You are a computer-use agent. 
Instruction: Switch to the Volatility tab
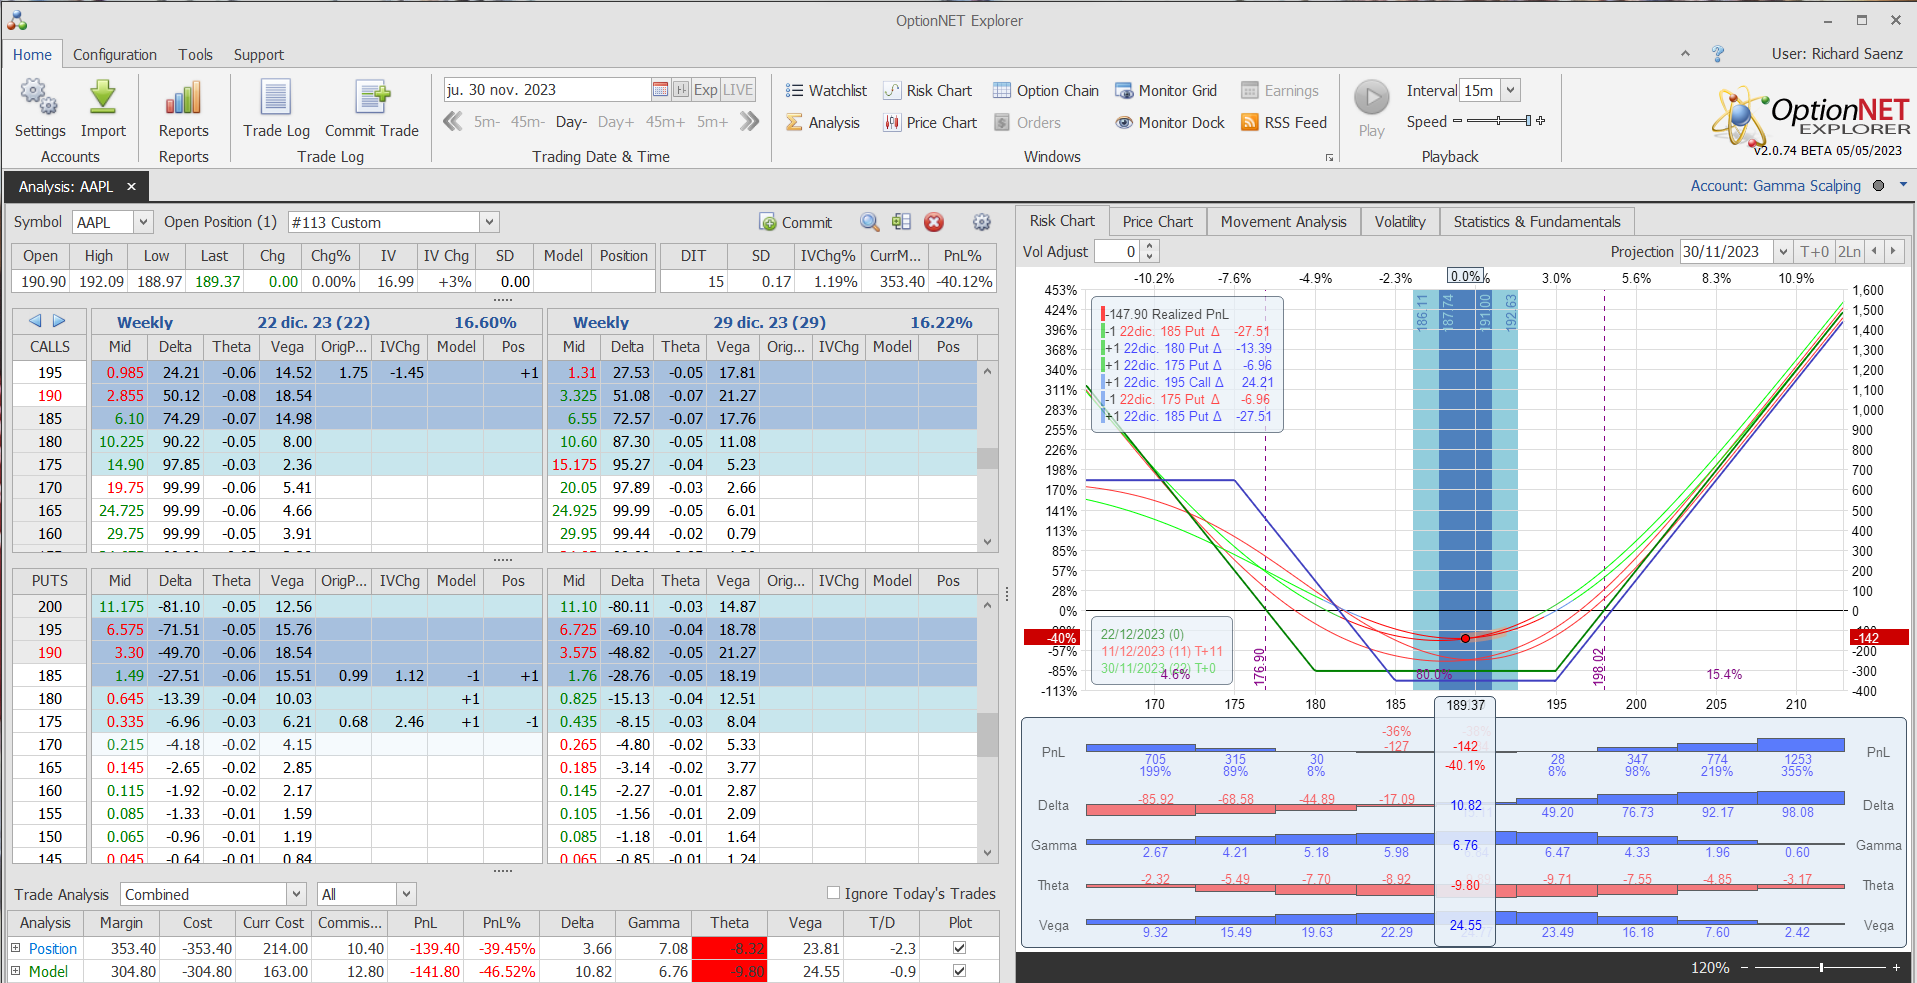point(1399,222)
